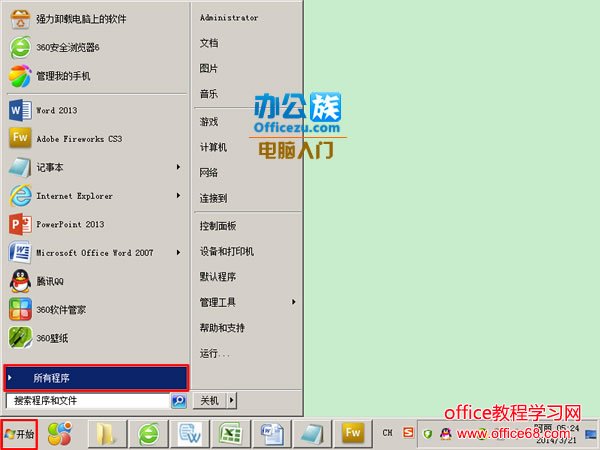Image resolution: width=600 pixels, height=450 pixels.
Task: Click the 搜索程序和文件 search box
Action: click(88, 401)
